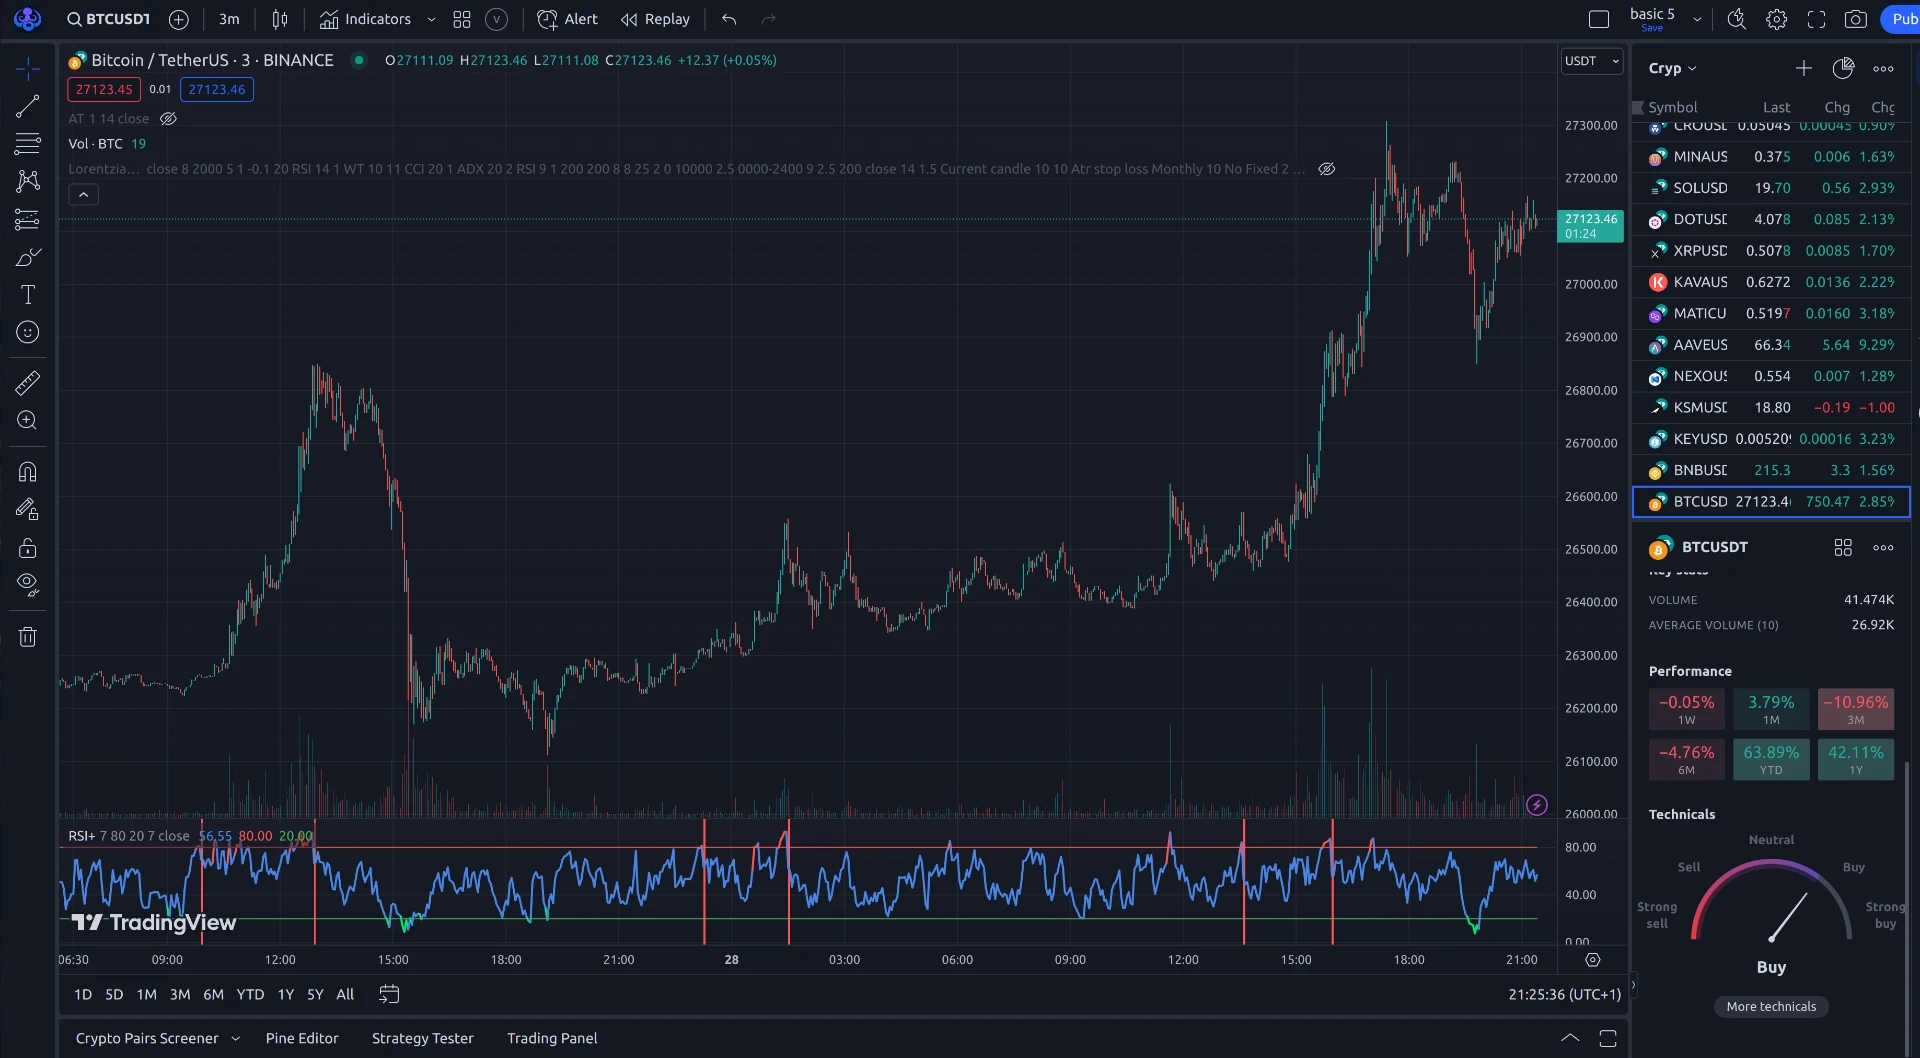Click the buy price 27123.46 button
The width and height of the screenshot is (1920, 1058).
click(x=217, y=89)
